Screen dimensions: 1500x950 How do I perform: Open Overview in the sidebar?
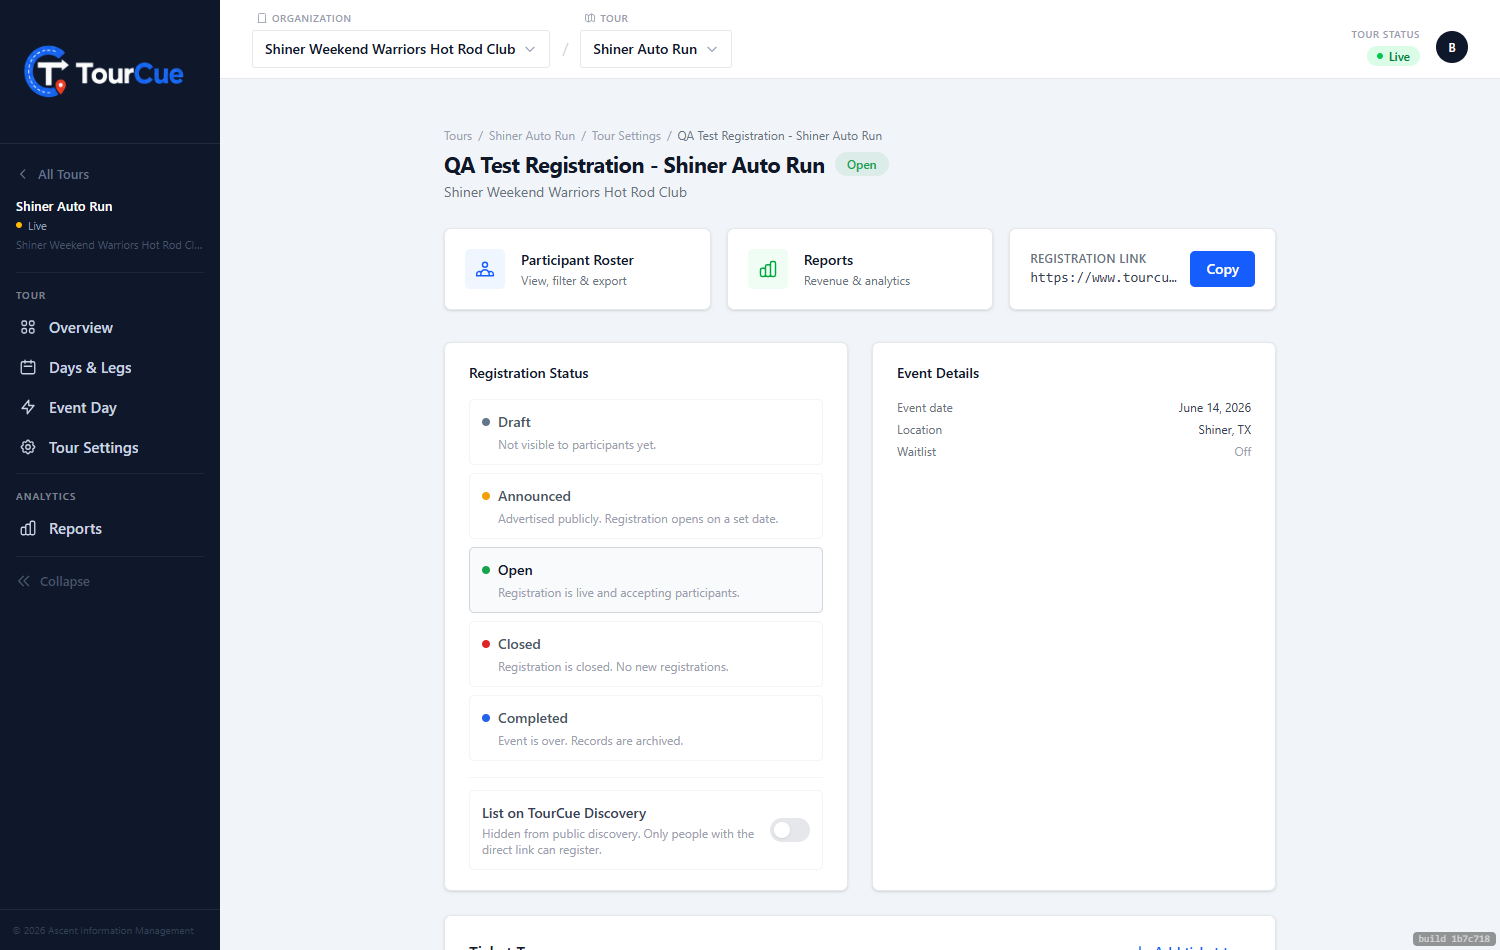point(110,327)
